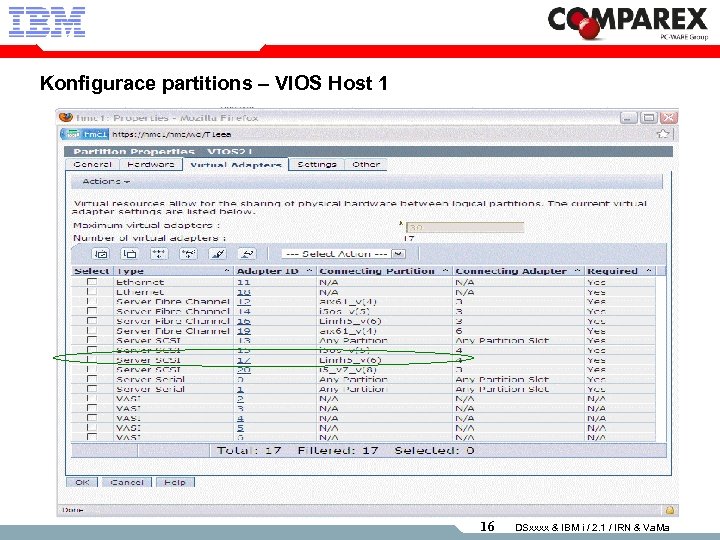Click the OK button
Image resolution: width=720 pixels, height=540 pixels.
click(x=82, y=482)
